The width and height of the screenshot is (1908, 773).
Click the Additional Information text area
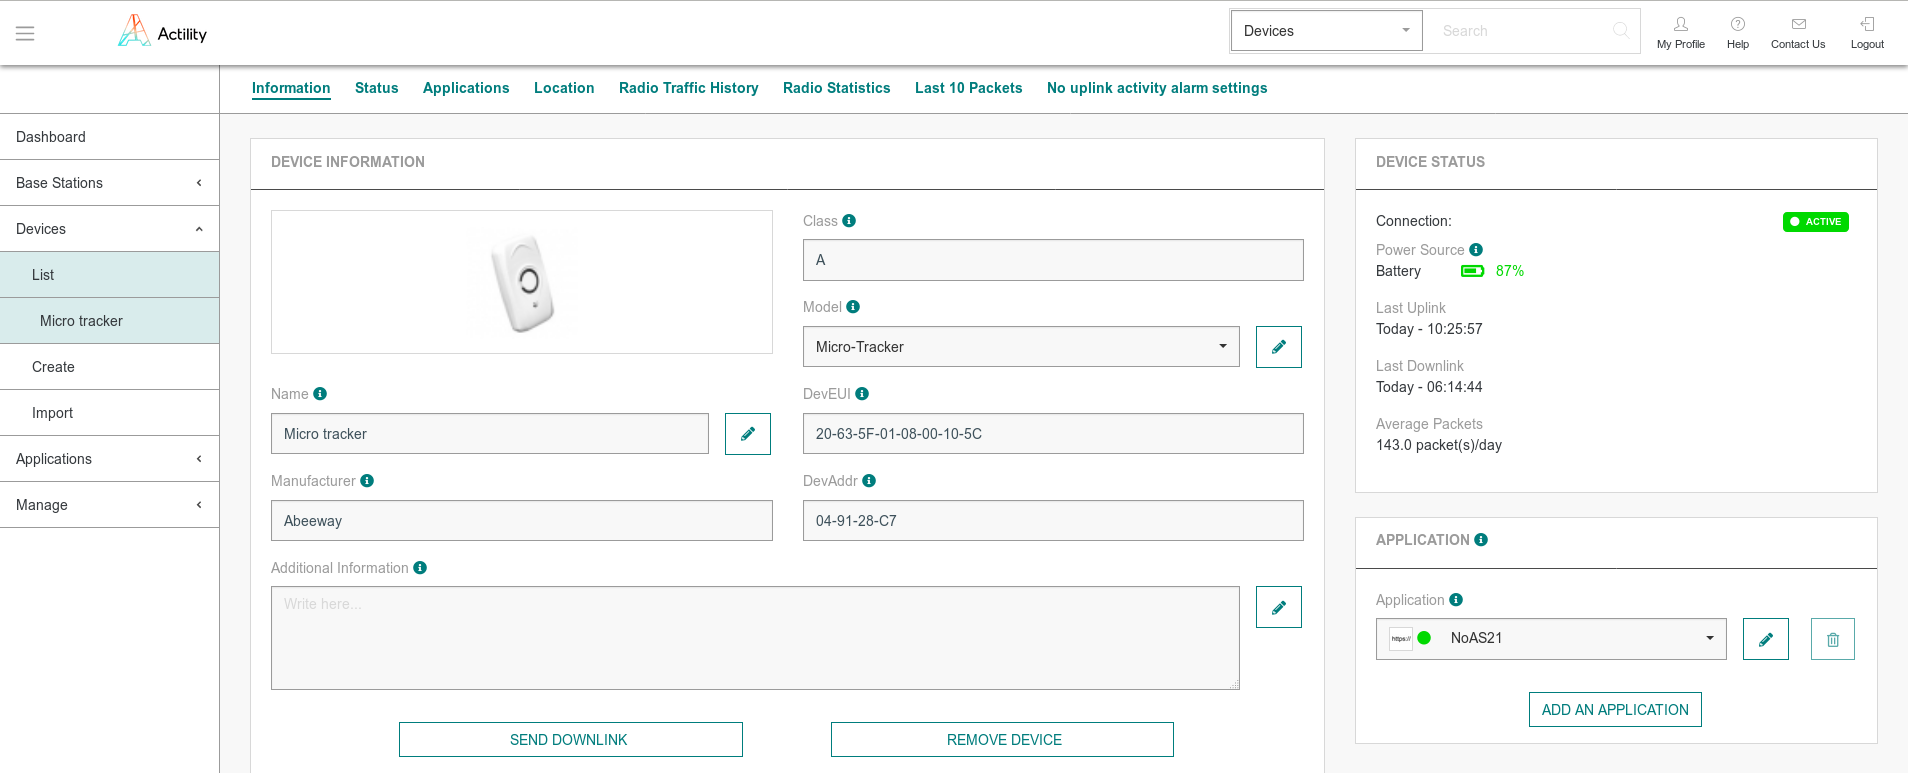click(x=754, y=638)
